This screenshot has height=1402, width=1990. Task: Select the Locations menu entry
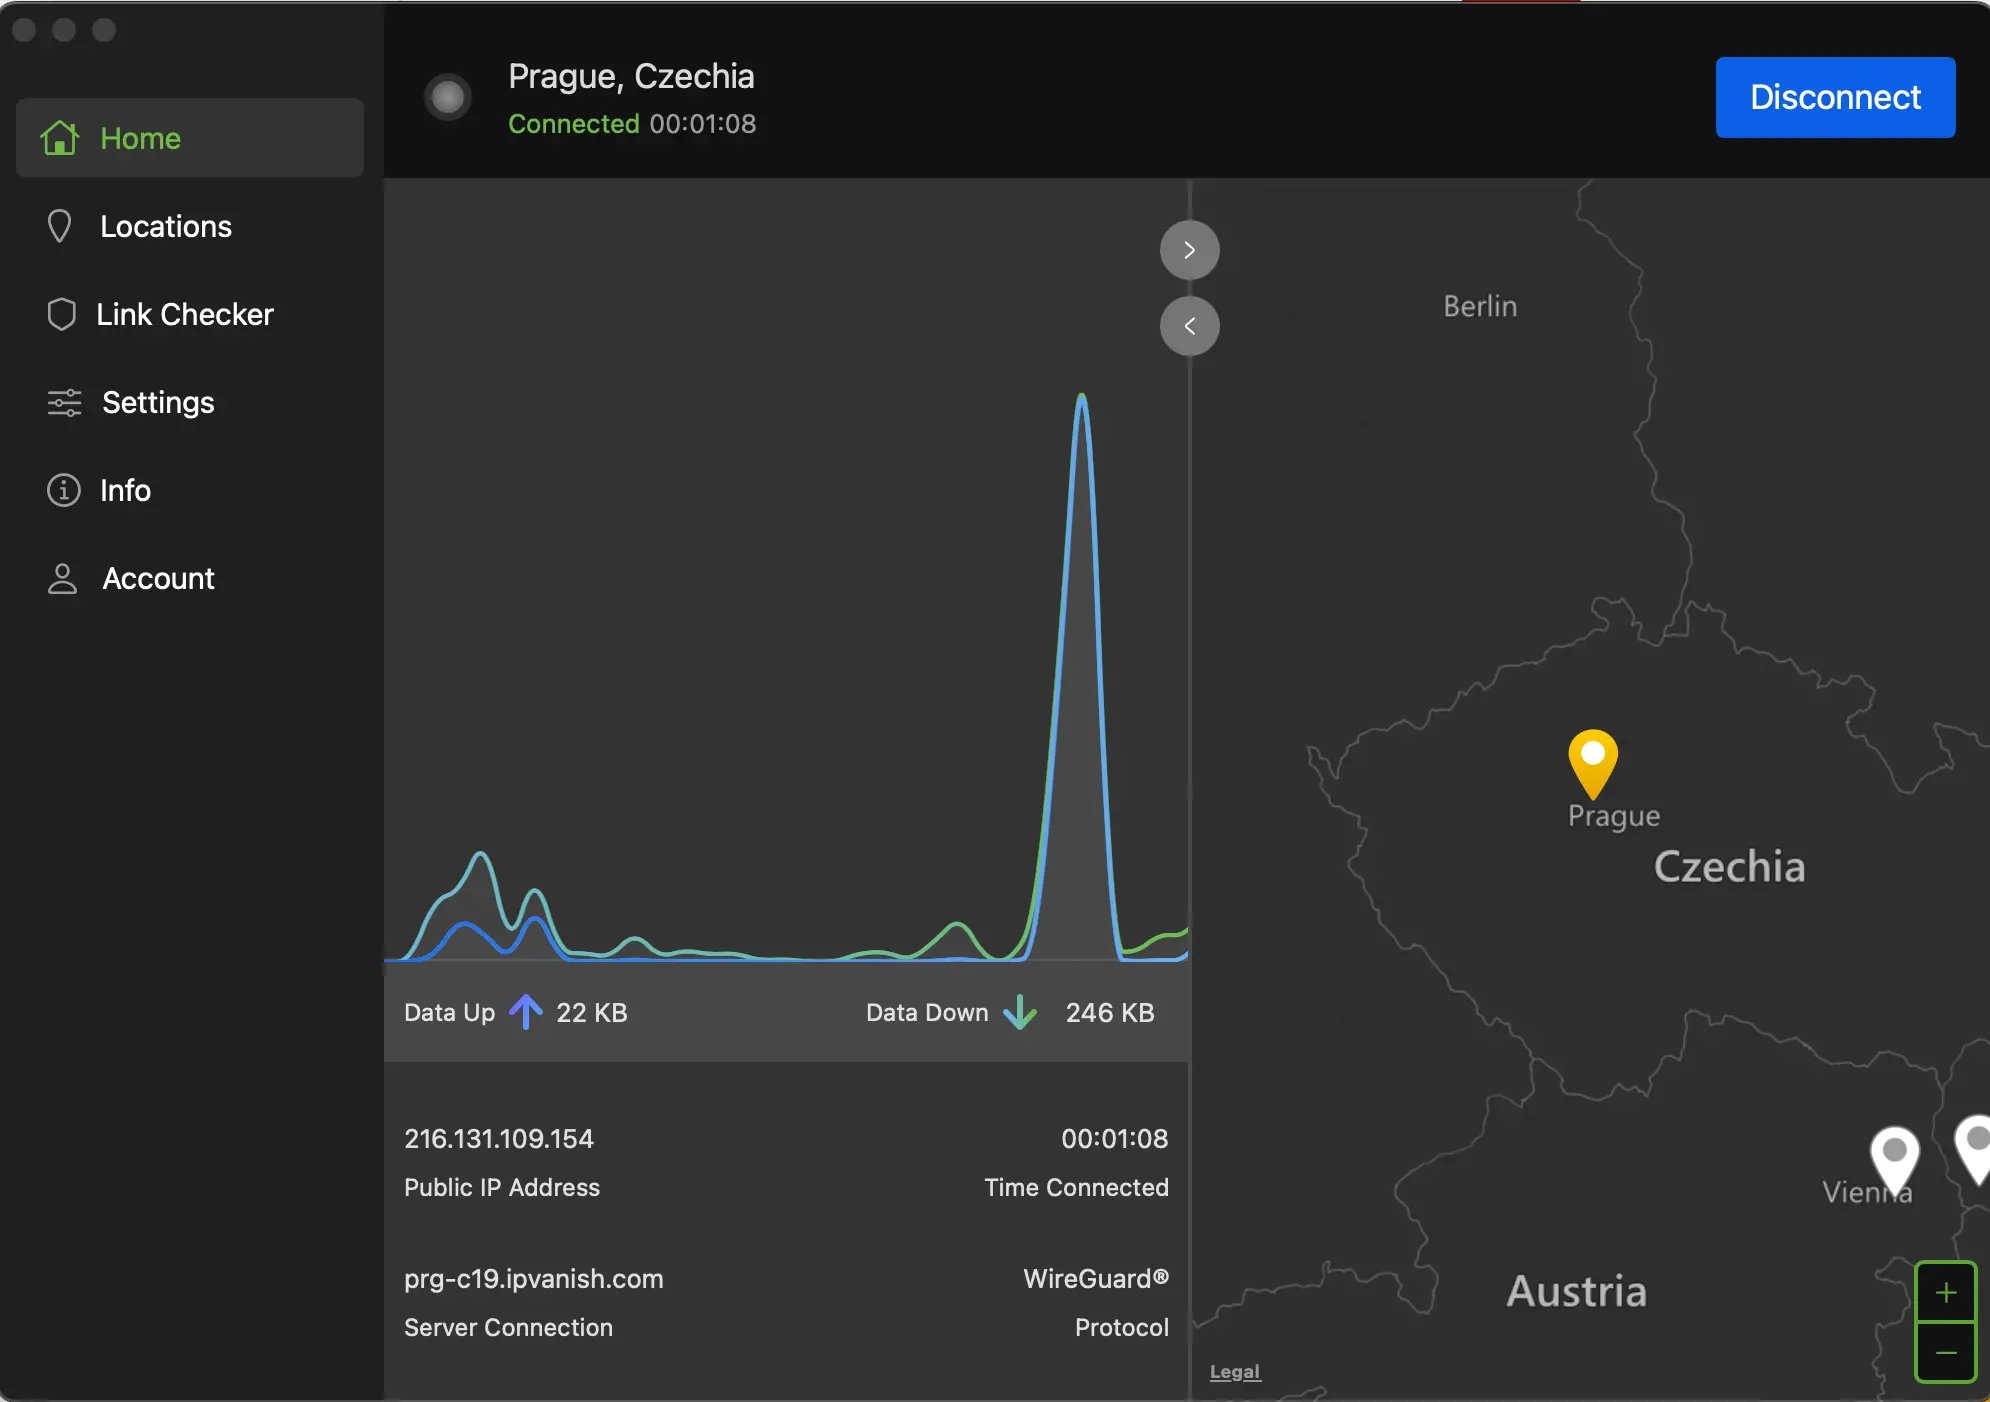[164, 226]
